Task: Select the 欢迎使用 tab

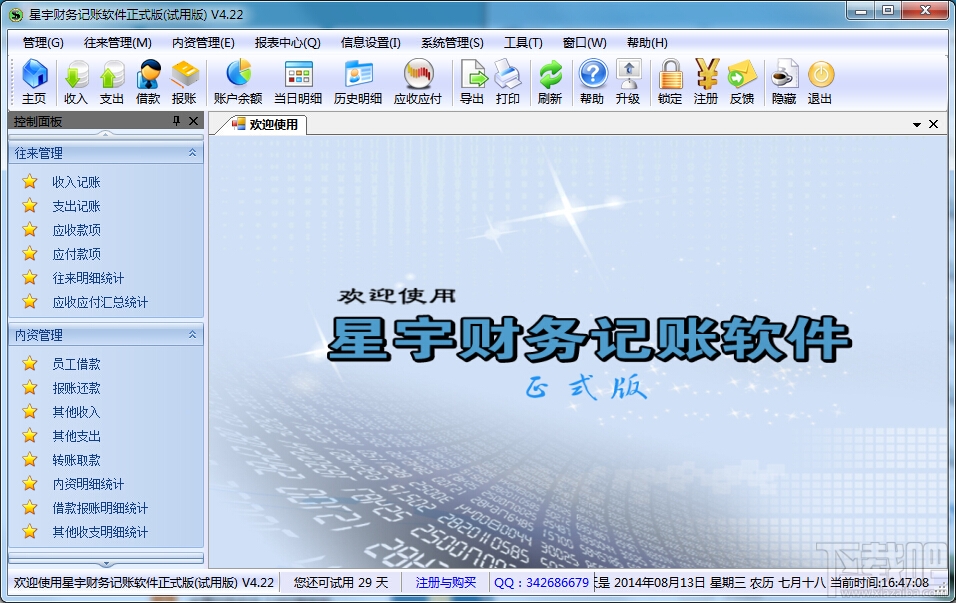Action: click(265, 124)
